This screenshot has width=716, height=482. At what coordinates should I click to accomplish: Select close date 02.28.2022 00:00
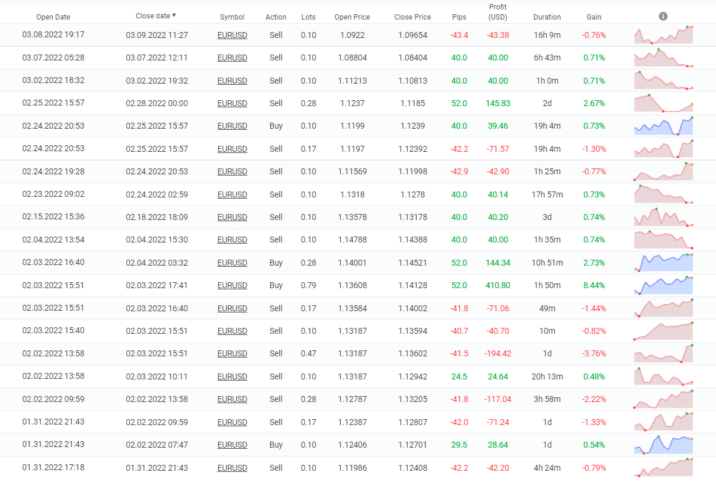[157, 104]
